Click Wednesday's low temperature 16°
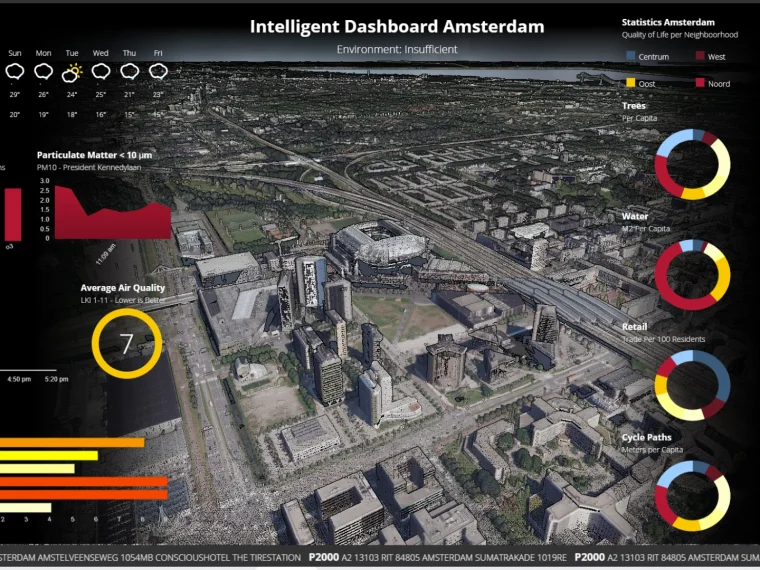The width and height of the screenshot is (760, 570). pyautogui.click(x=100, y=115)
